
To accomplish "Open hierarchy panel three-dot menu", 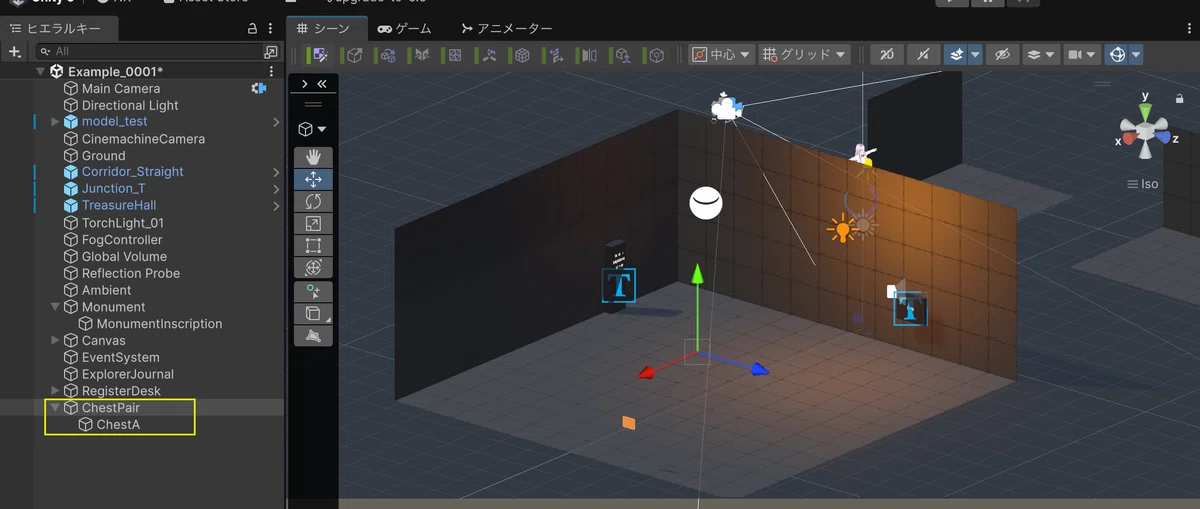I will click(x=271, y=28).
